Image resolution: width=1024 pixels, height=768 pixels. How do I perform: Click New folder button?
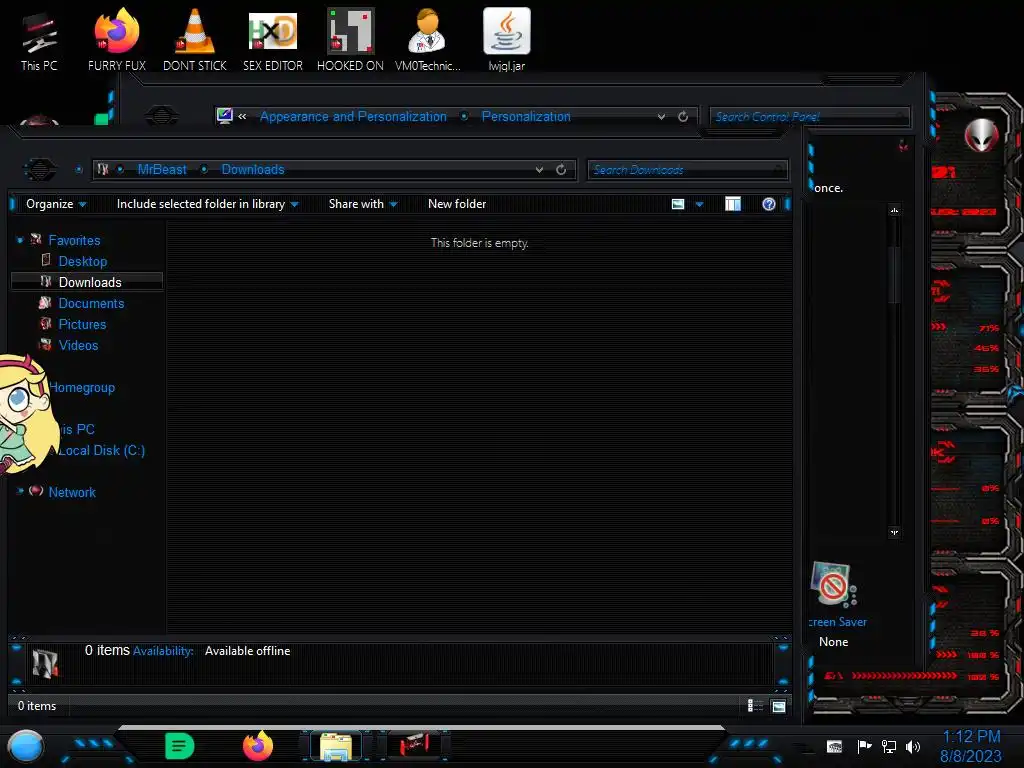point(457,204)
